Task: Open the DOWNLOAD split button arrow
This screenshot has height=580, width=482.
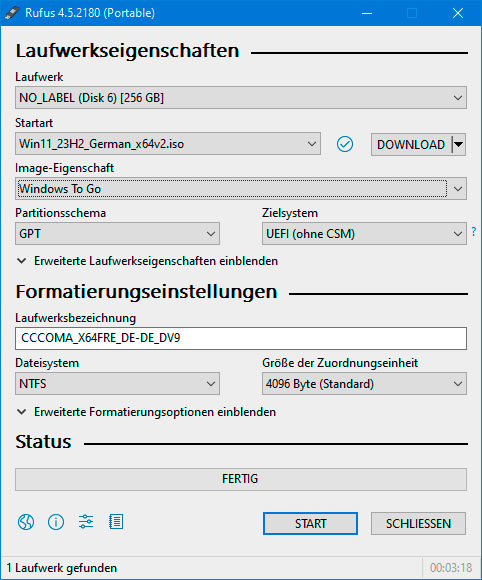Action: point(459,144)
